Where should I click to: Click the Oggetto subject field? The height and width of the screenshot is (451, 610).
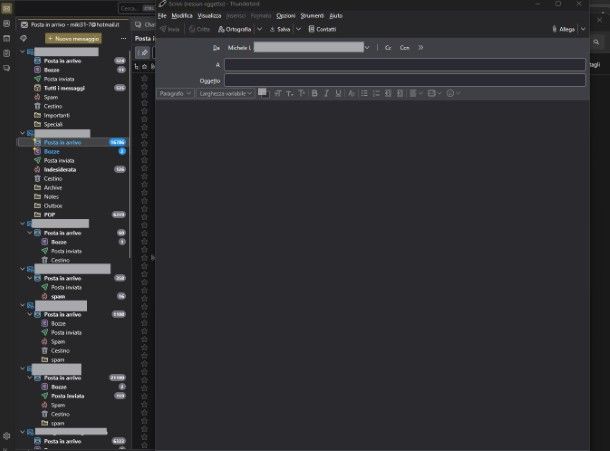click(404, 80)
